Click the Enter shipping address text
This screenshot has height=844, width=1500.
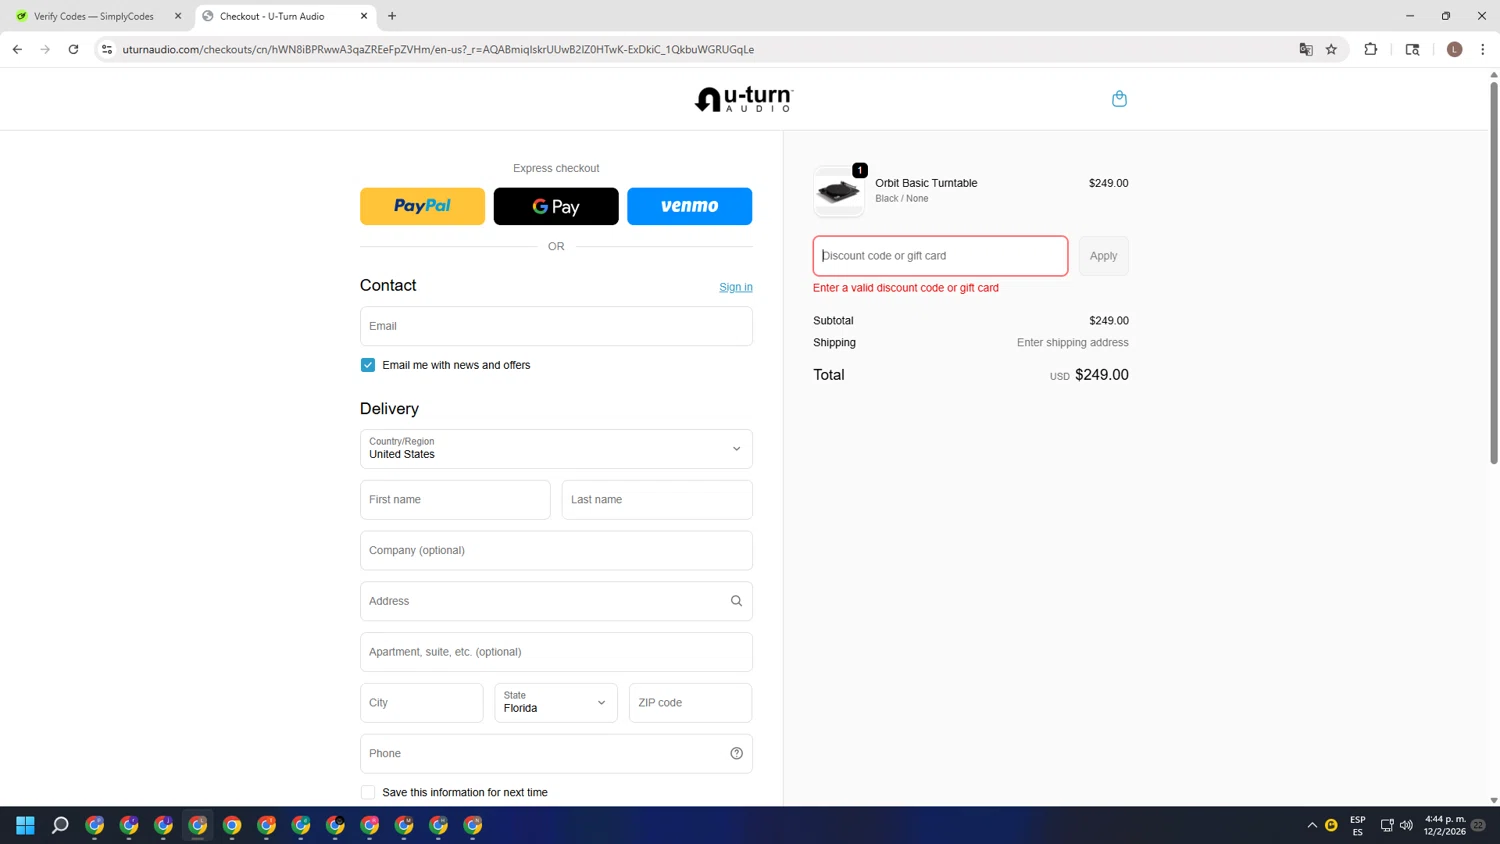click(1073, 342)
